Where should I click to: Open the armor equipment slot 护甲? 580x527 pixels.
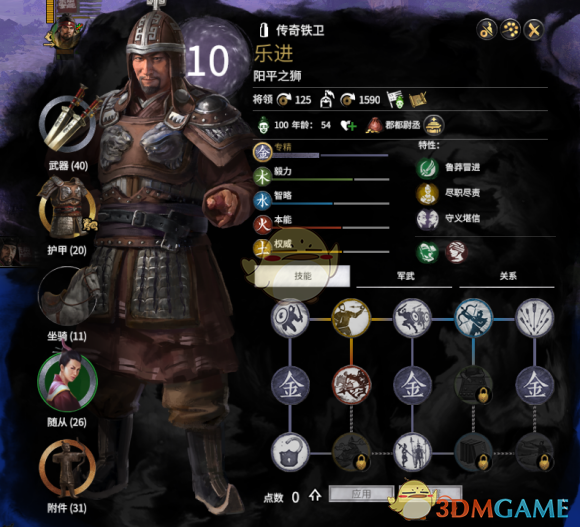click(67, 209)
